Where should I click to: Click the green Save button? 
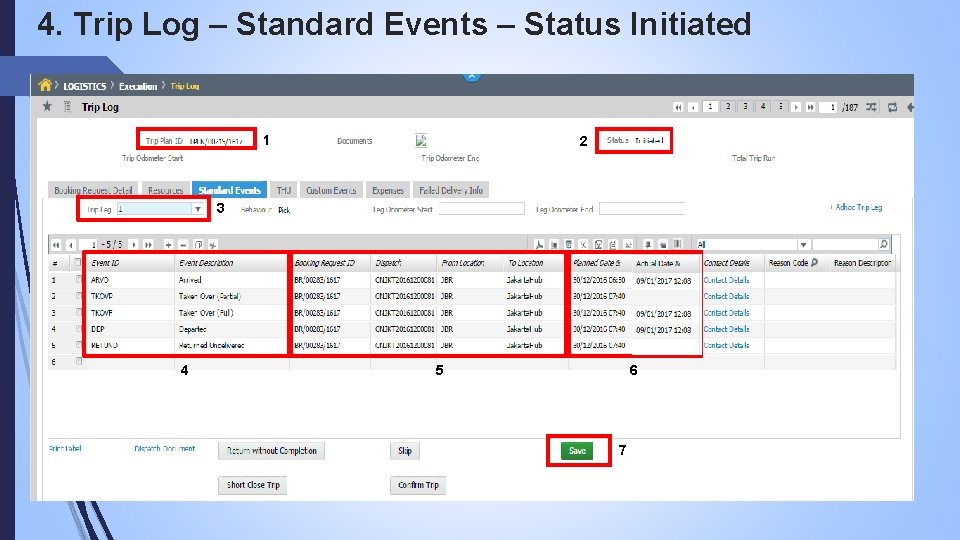(x=577, y=451)
